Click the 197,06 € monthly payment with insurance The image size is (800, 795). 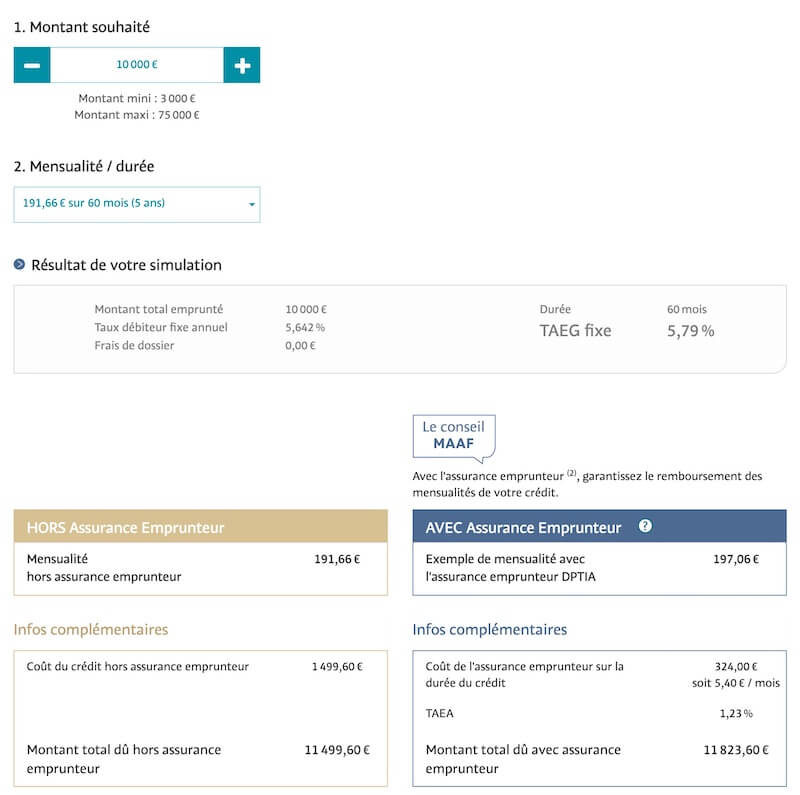click(735, 559)
